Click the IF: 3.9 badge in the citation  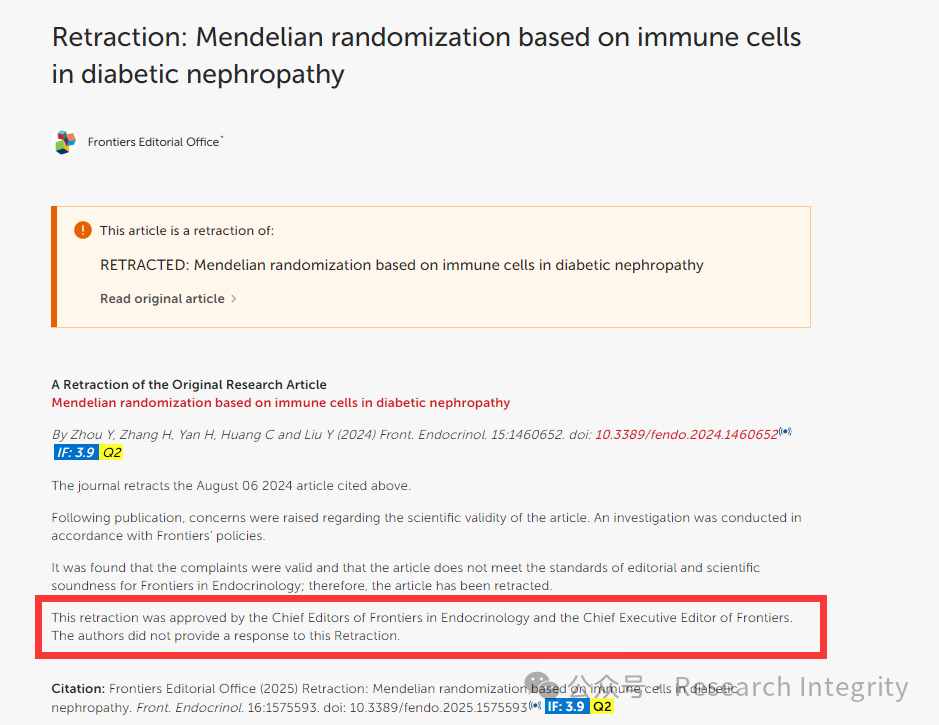pos(567,706)
